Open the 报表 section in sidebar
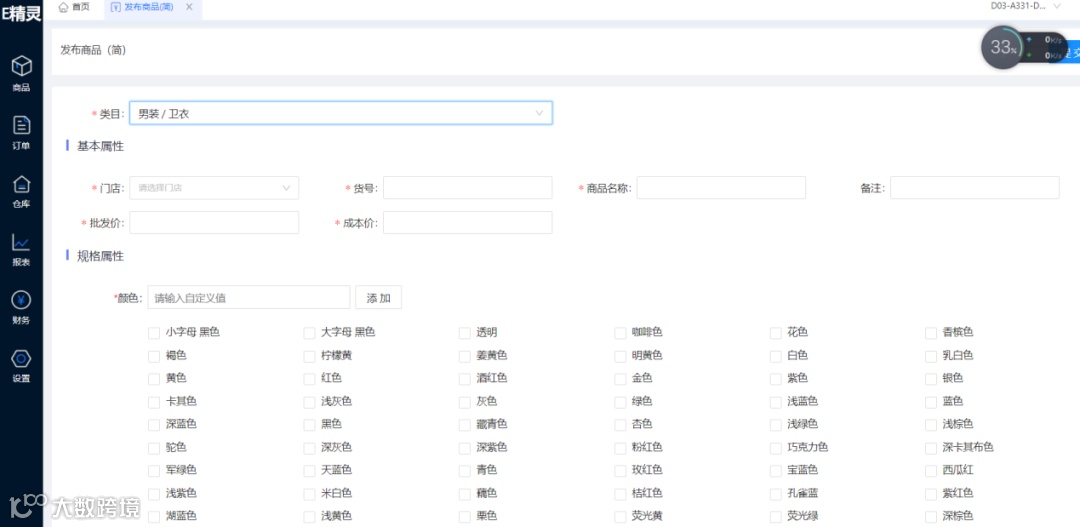The height and width of the screenshot is (527, 1080). tap(21, 249)
